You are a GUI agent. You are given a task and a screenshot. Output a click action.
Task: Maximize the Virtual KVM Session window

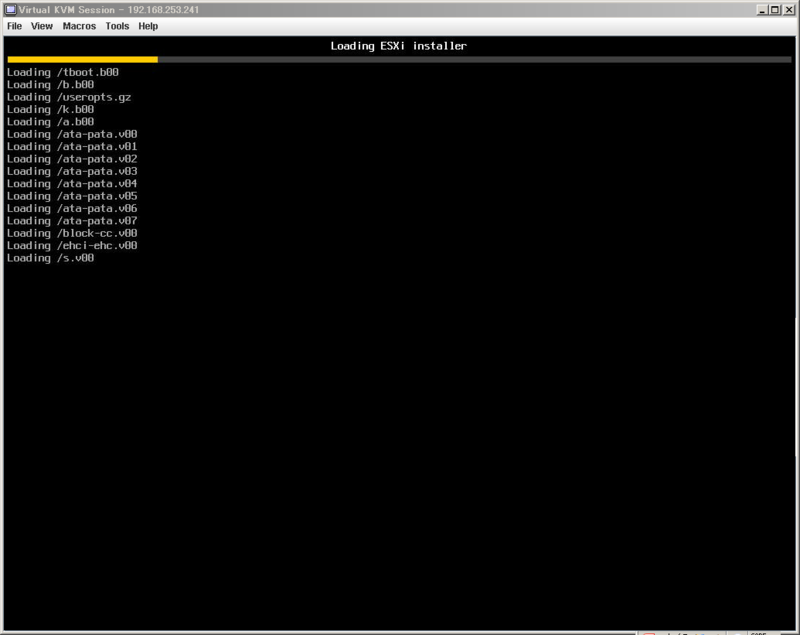coord(774,10)
